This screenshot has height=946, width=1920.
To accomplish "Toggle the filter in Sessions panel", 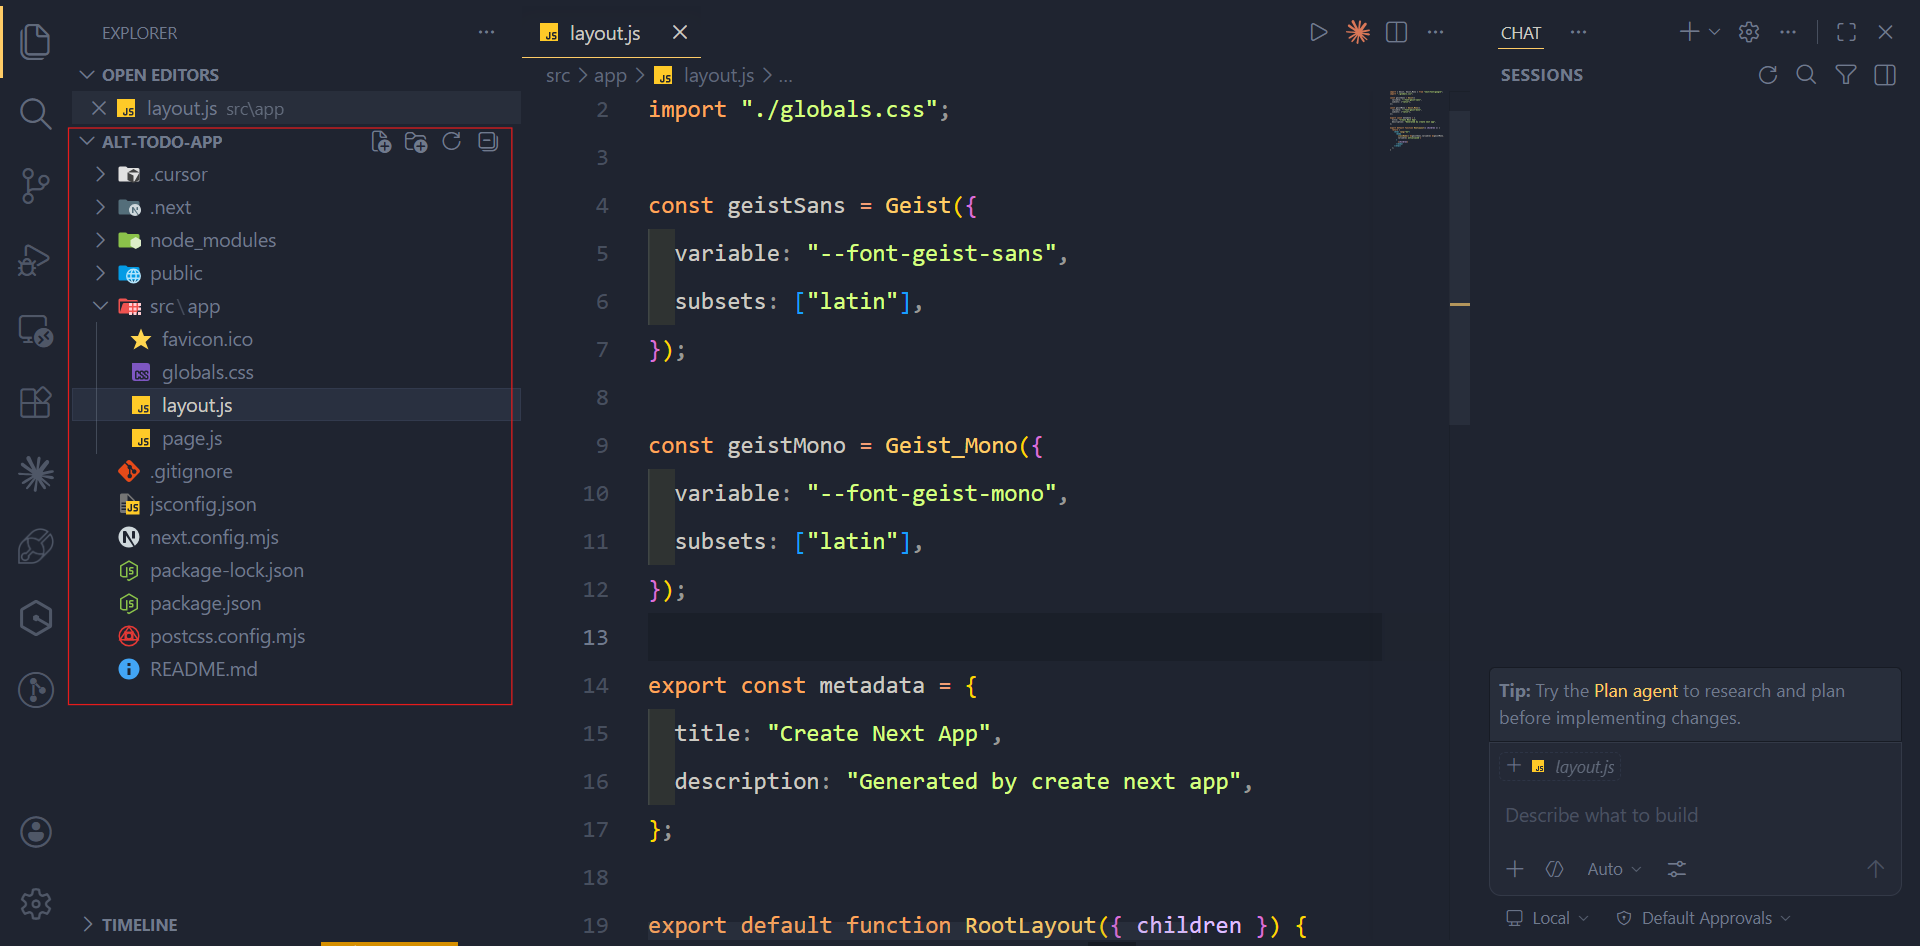I will pos(1846,74).
